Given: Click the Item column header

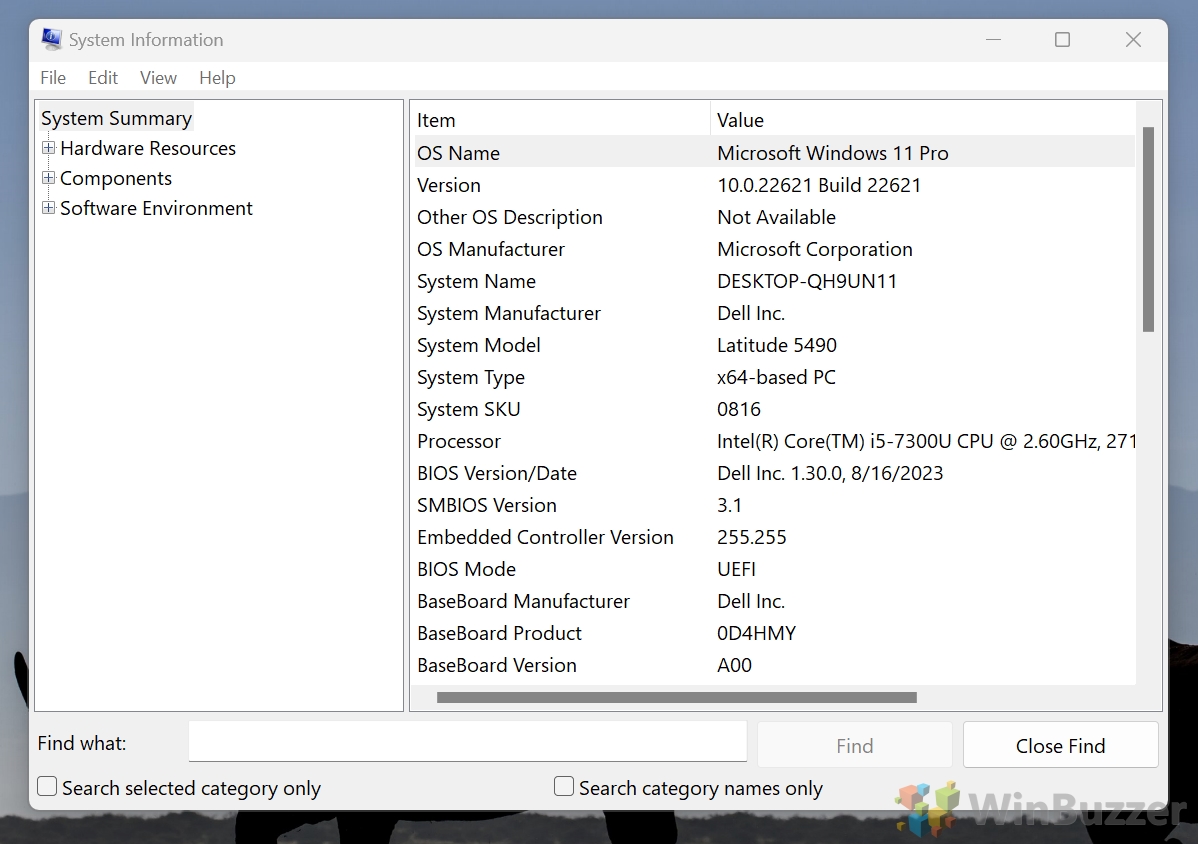Looking at the screenshot, I should (x=562, y=120).
